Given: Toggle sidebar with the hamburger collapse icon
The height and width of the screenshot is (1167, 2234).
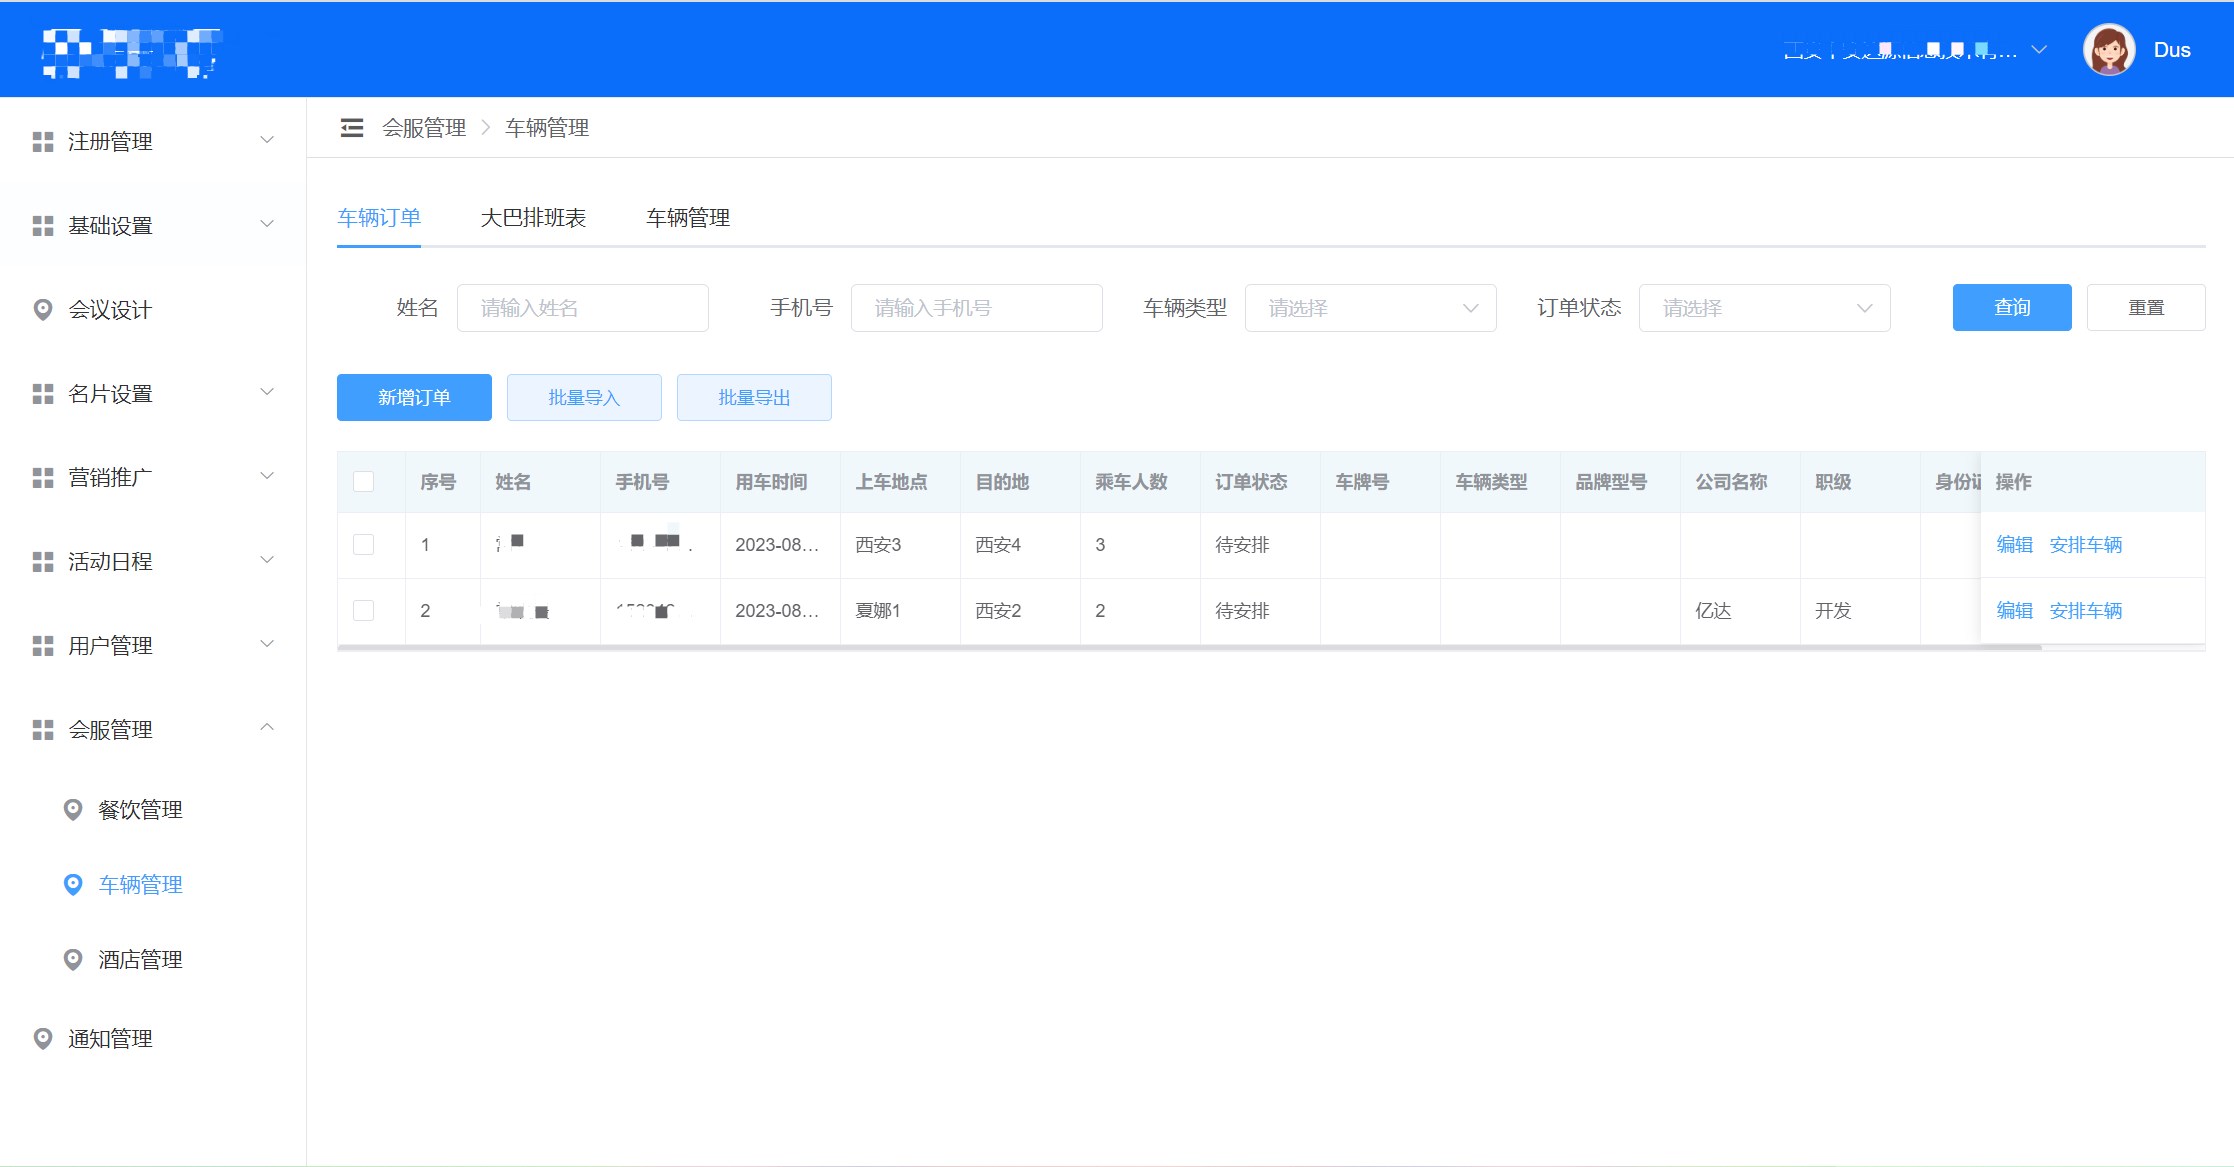Looking at the screenshot, I should pos(352,128).
